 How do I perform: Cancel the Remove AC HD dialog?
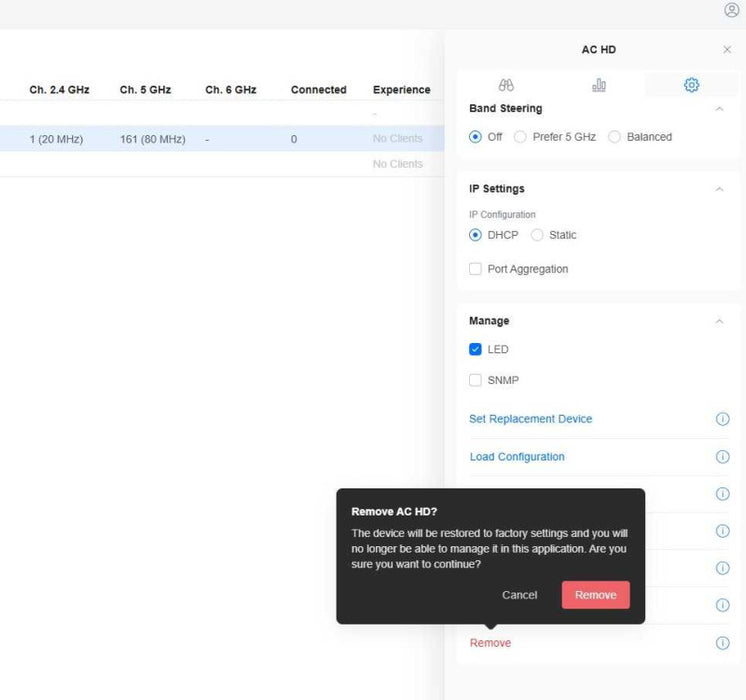tap(519, 595)
